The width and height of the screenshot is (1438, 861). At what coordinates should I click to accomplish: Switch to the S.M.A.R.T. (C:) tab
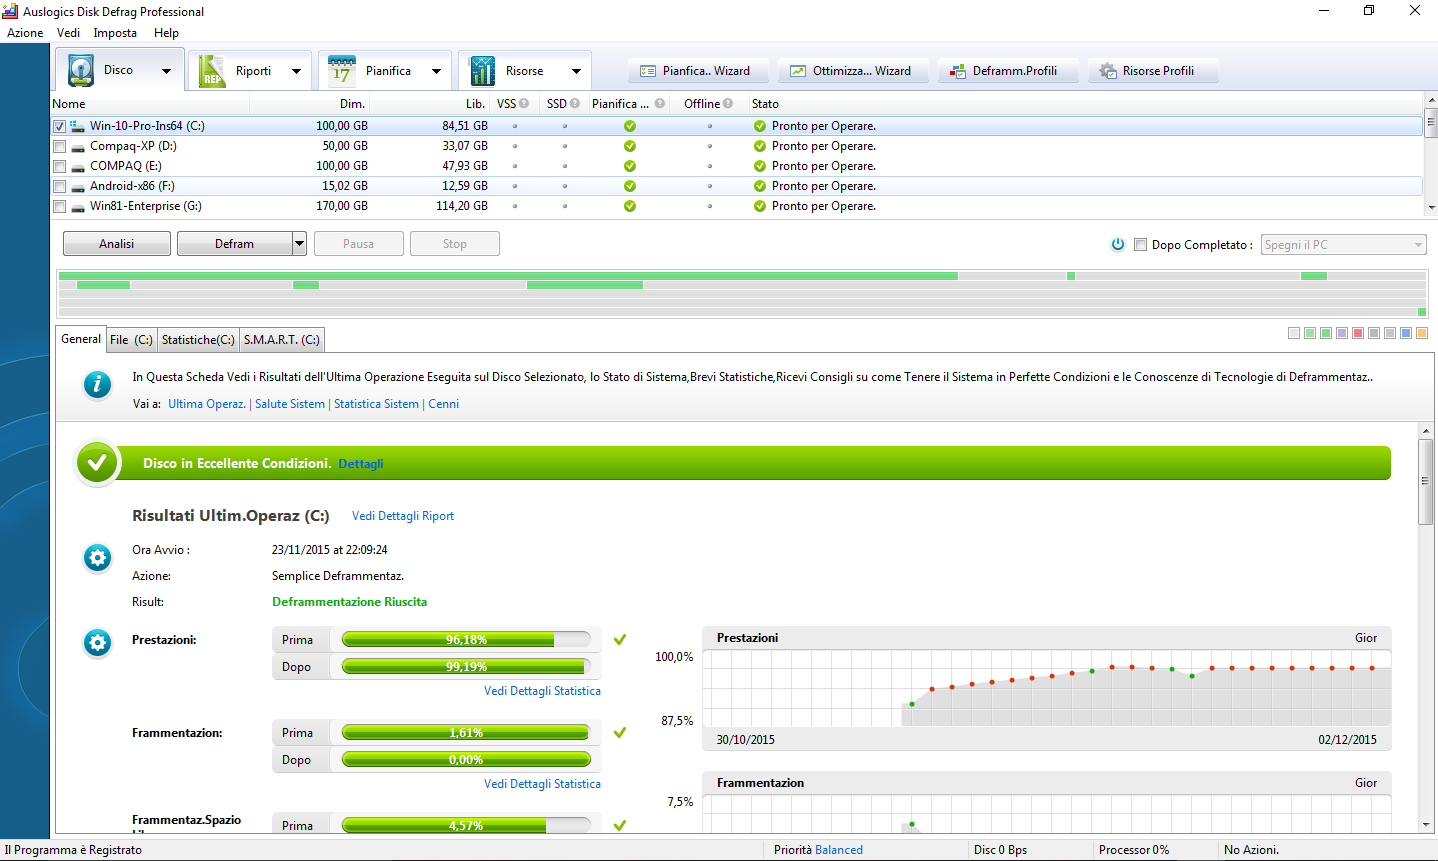click(x=282, y=340)
